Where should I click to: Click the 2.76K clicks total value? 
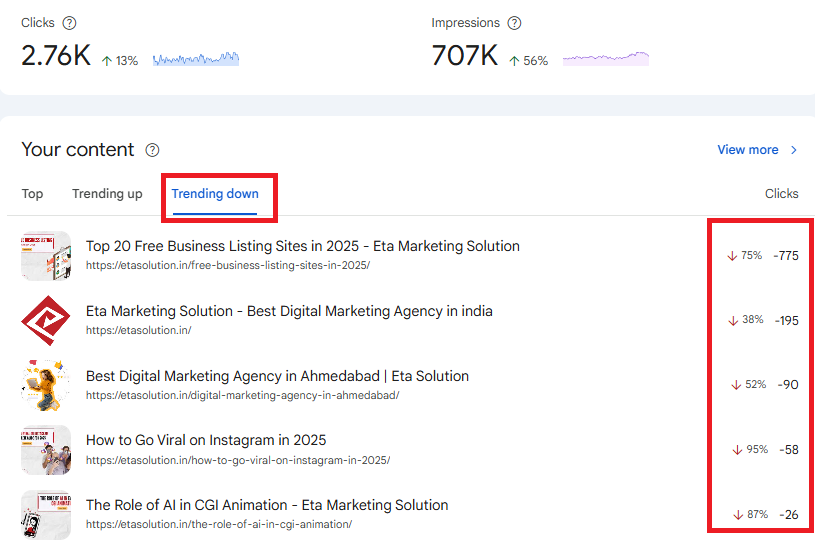click(x=56, y=55)
